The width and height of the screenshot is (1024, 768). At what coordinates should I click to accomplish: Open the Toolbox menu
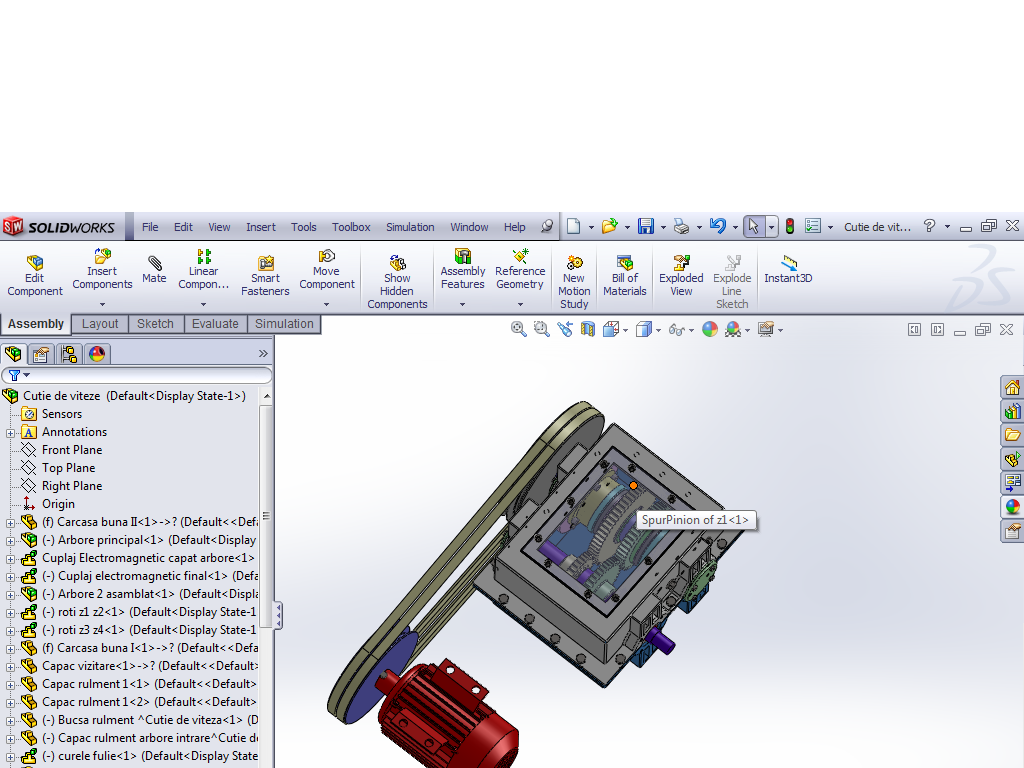pyautogui.click(x=351, y=227)
